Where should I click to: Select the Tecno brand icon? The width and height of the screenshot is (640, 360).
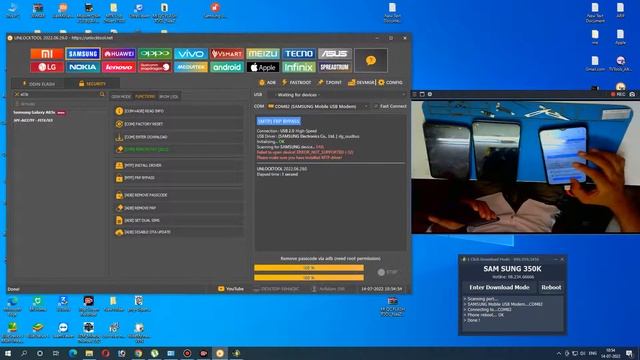pos(298,54)
